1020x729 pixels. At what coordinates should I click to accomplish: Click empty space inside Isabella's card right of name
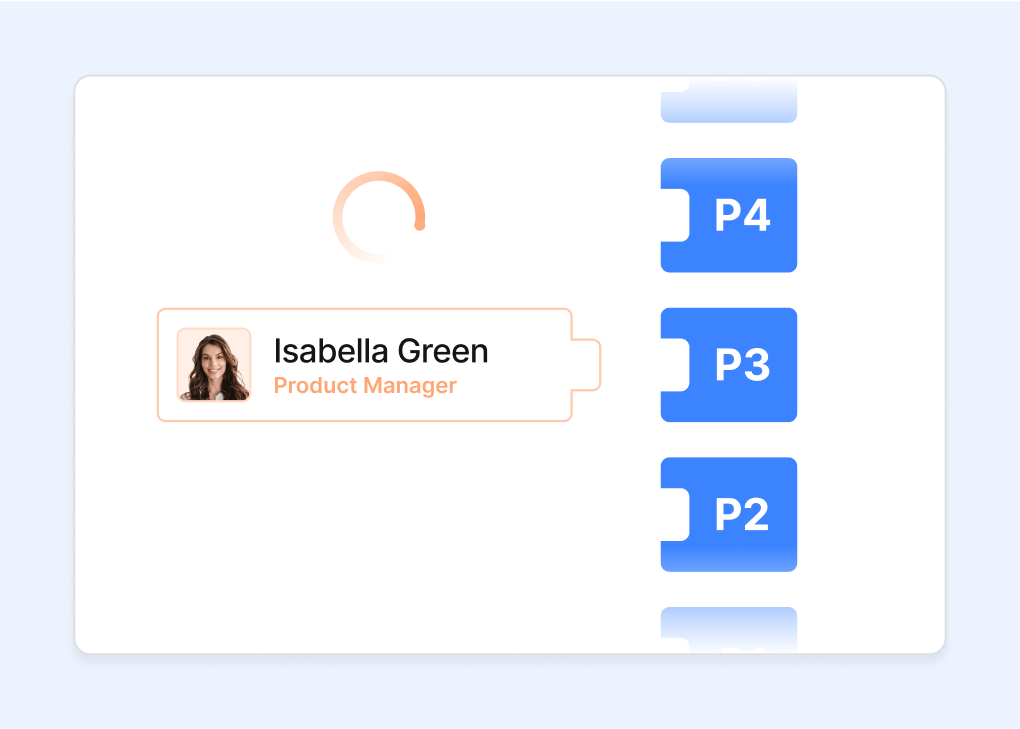530,365
